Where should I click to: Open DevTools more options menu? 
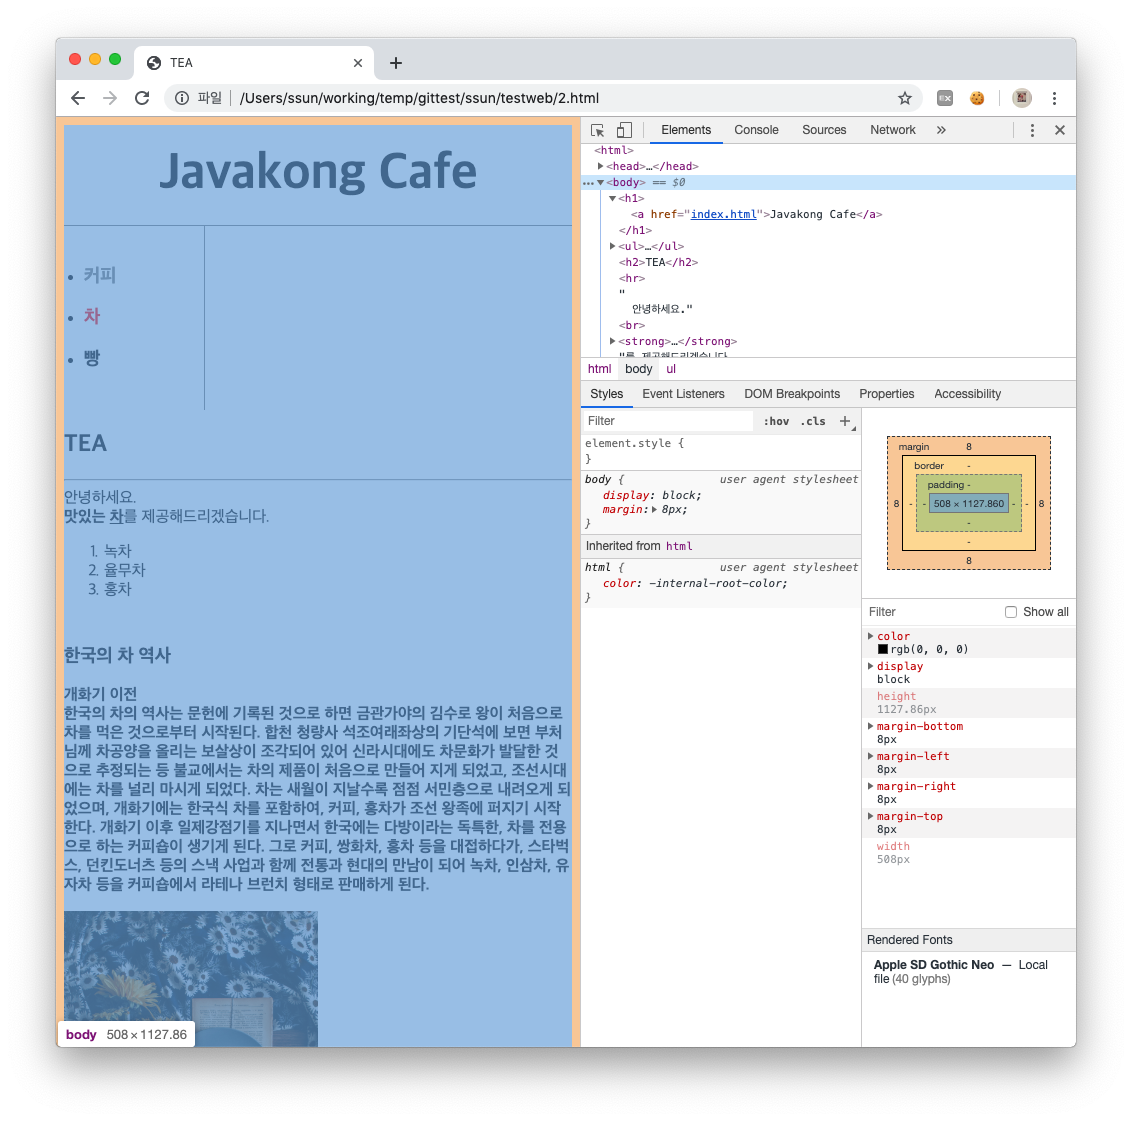point(1032,130)
